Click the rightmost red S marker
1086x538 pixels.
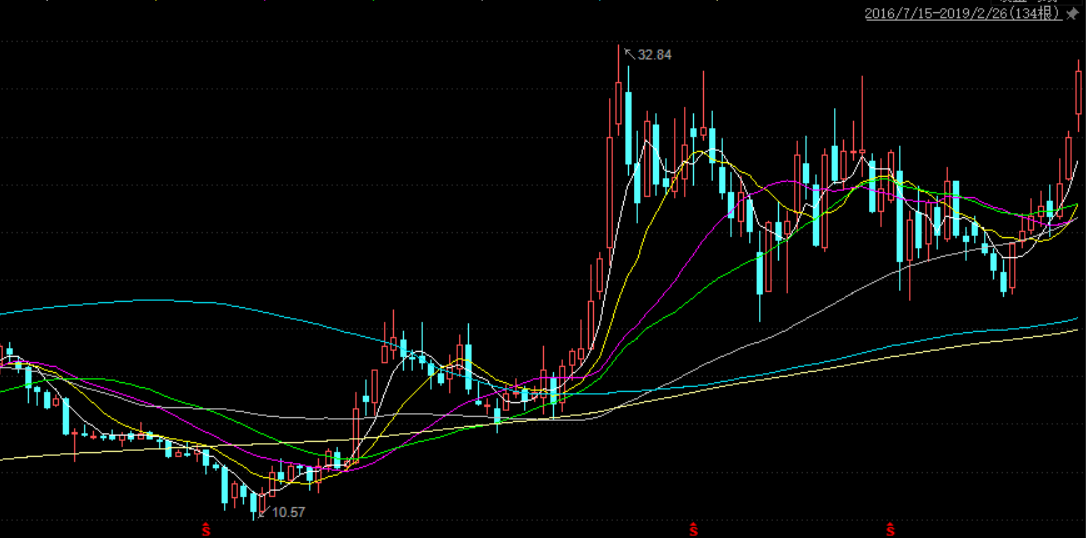tap(889, 526)
